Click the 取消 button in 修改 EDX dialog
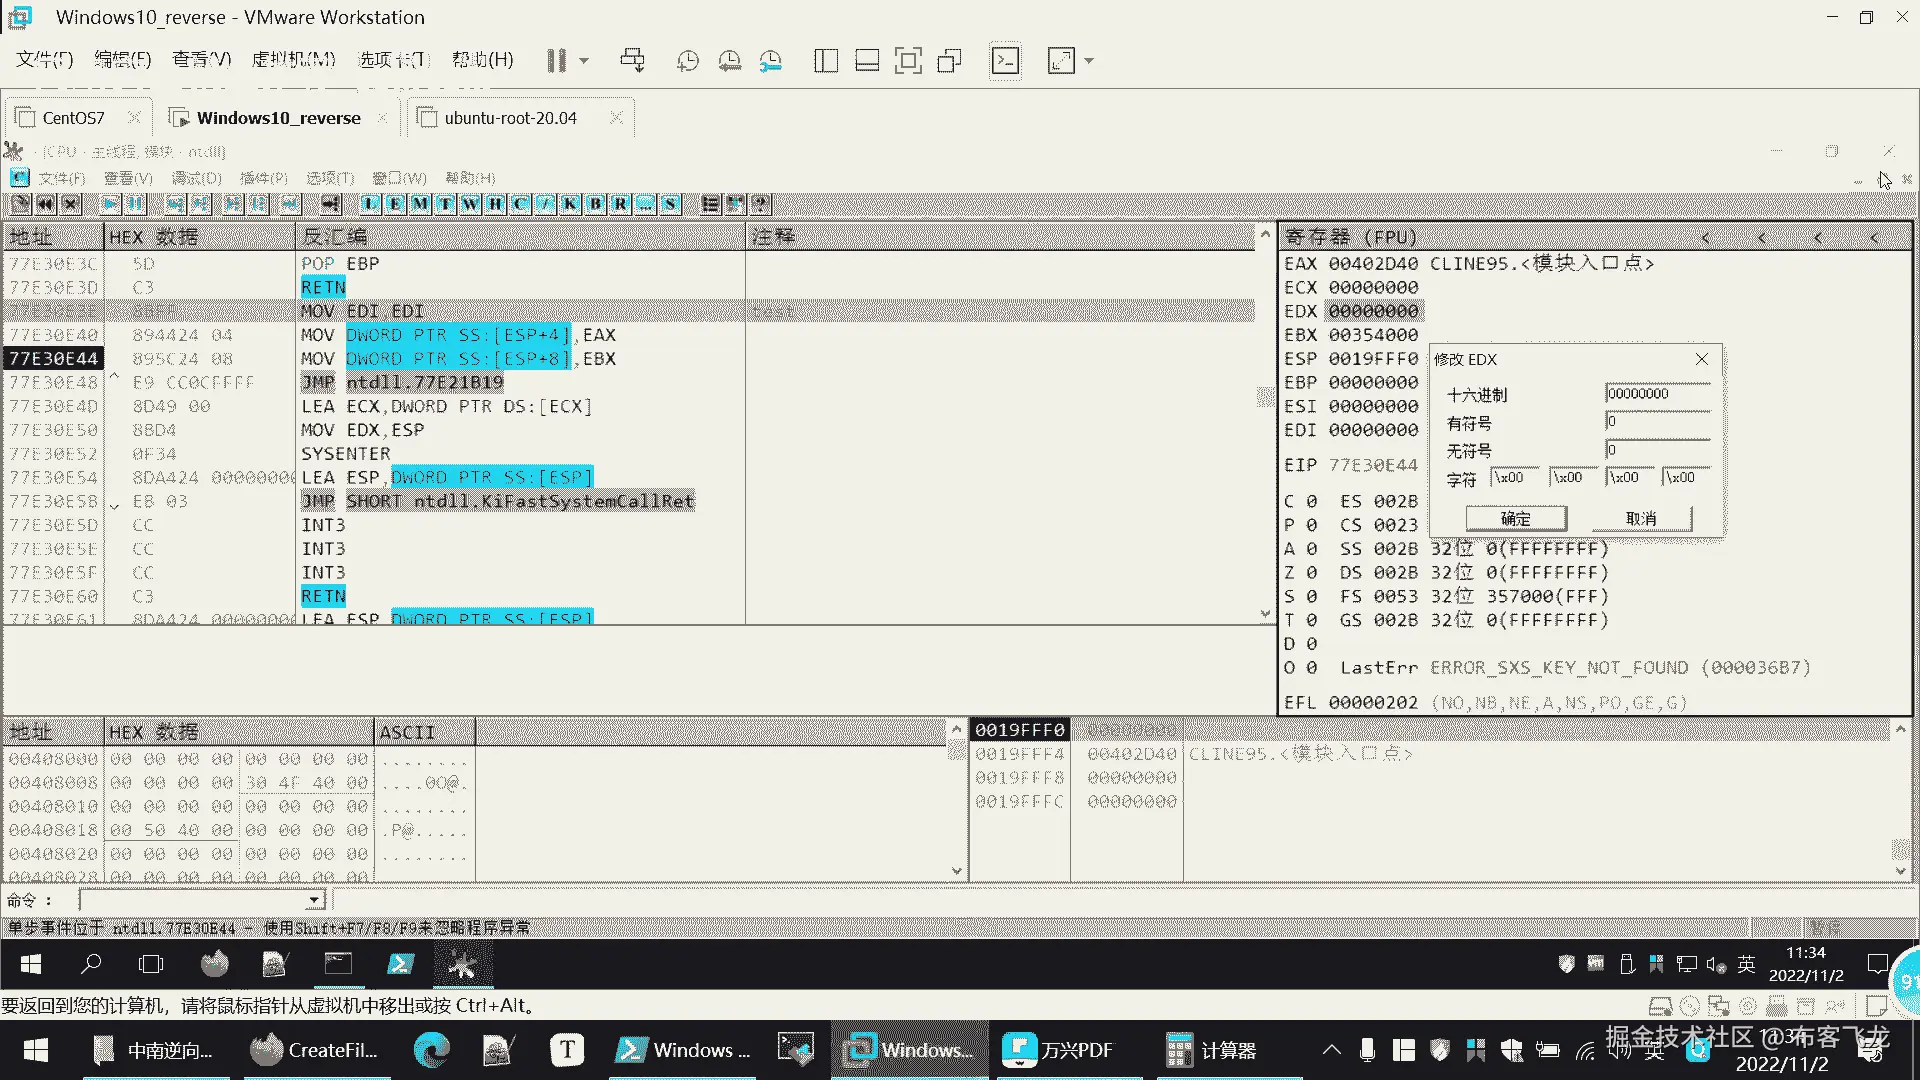Viewport: 1920px width, 1080px height. (1641, 518)
